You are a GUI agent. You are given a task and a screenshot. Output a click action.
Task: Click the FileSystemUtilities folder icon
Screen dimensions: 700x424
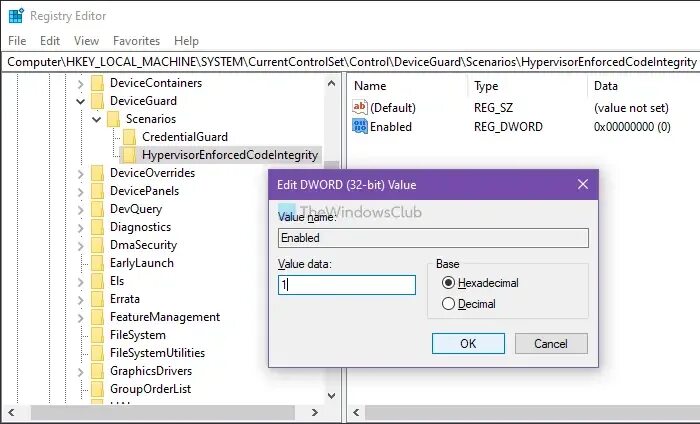coord(97,353)
